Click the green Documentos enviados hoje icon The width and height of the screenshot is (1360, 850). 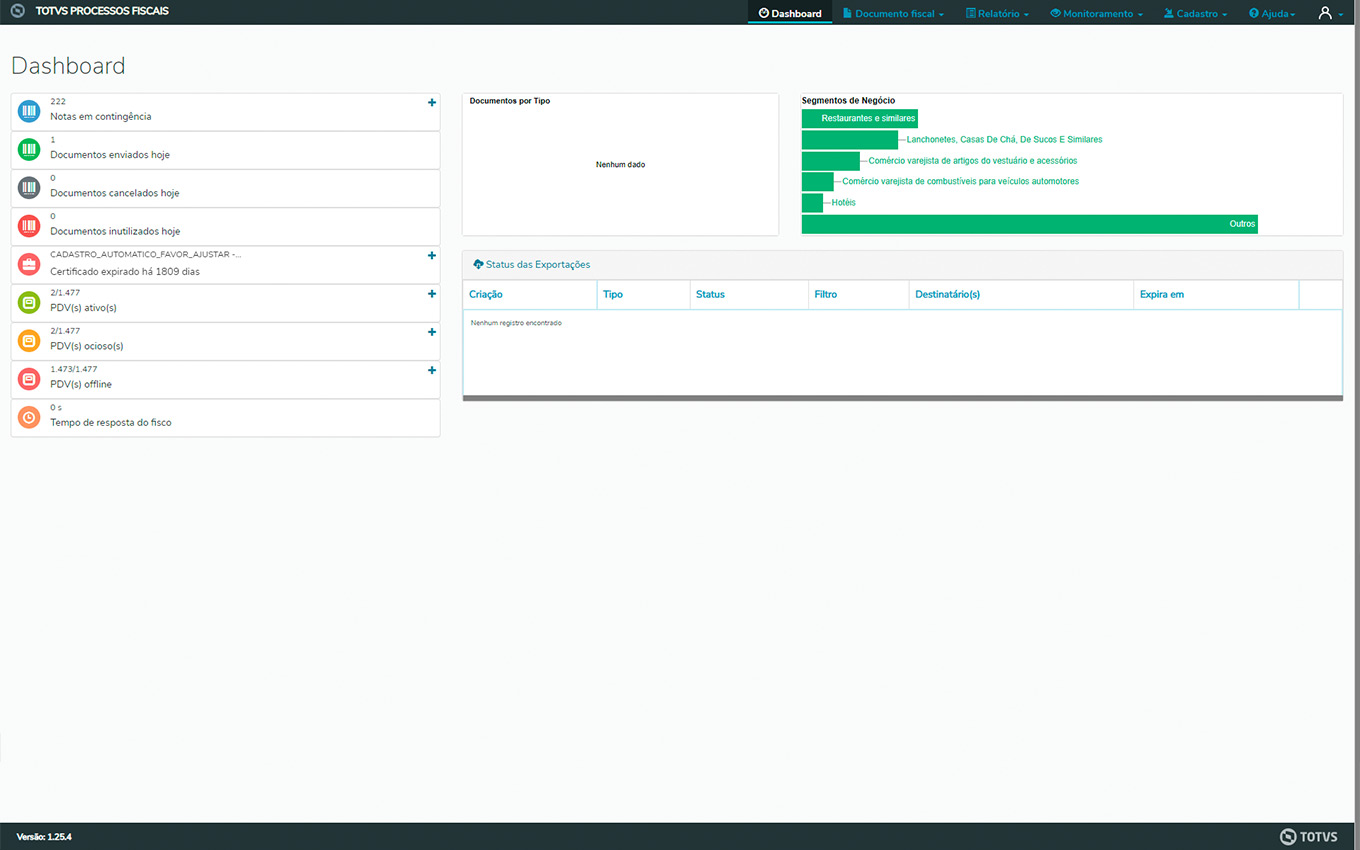coord(29,150)
